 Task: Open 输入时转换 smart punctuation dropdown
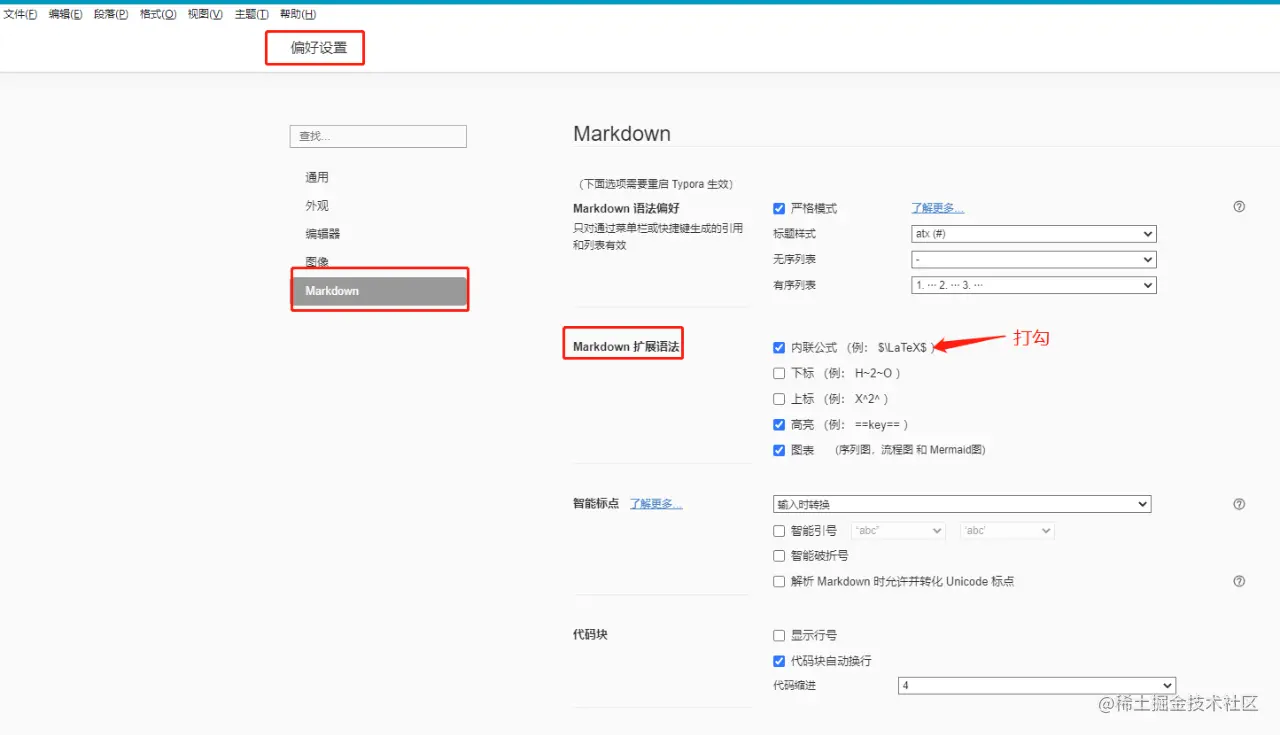[962, 504]
